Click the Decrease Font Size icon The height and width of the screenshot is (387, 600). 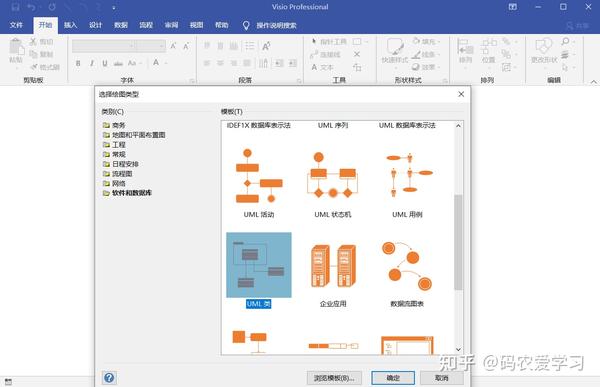point(186,46)
